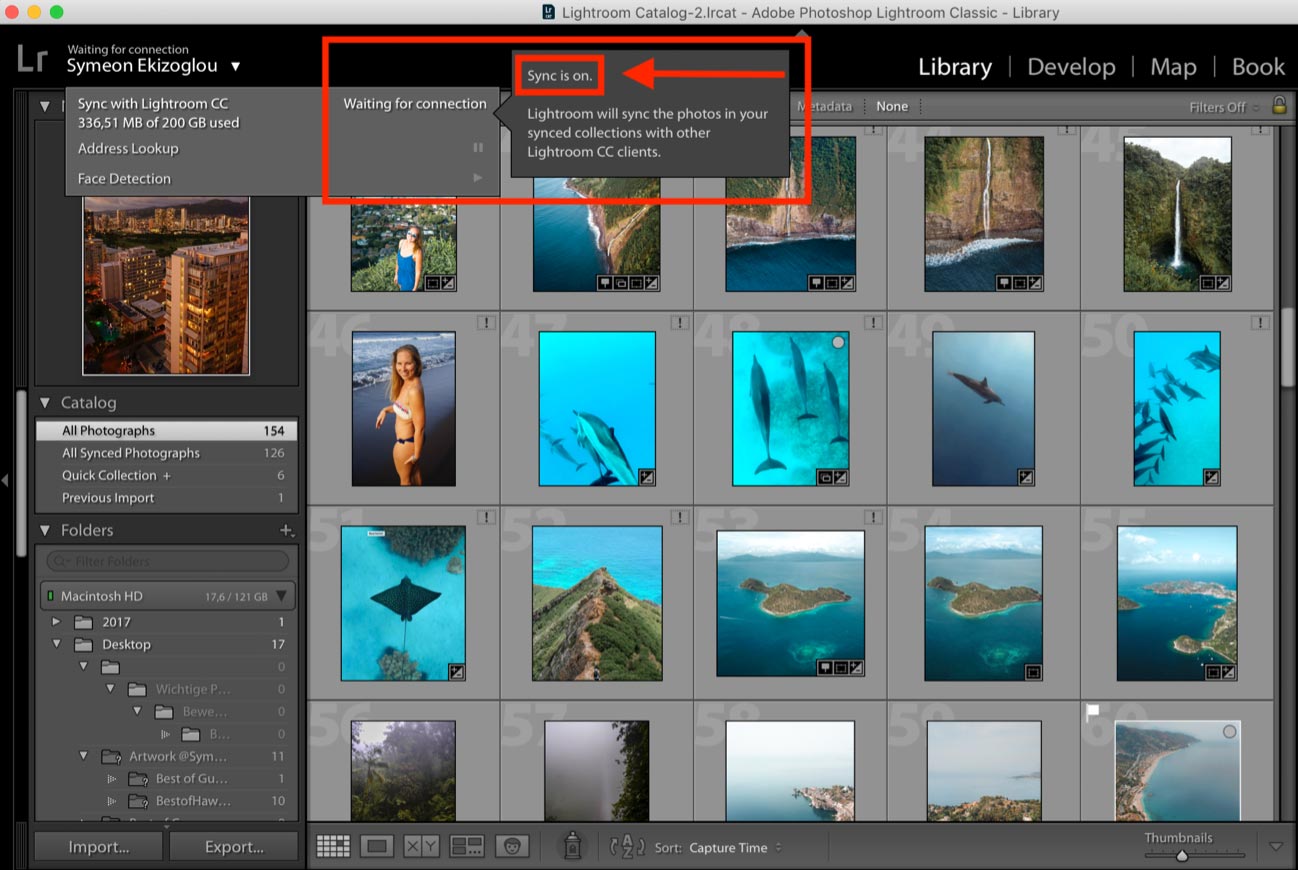
Task: Click the Desktop folder icon
Action: click(x=84, y=644)
